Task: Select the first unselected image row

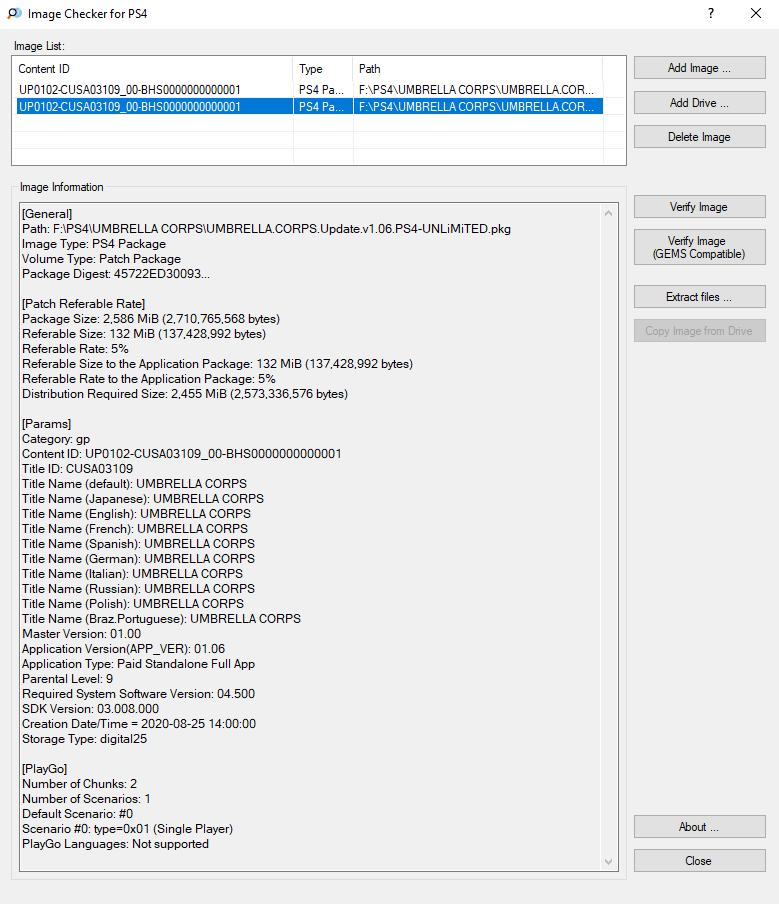Action: pyautogui.click(x=310, y=90)
